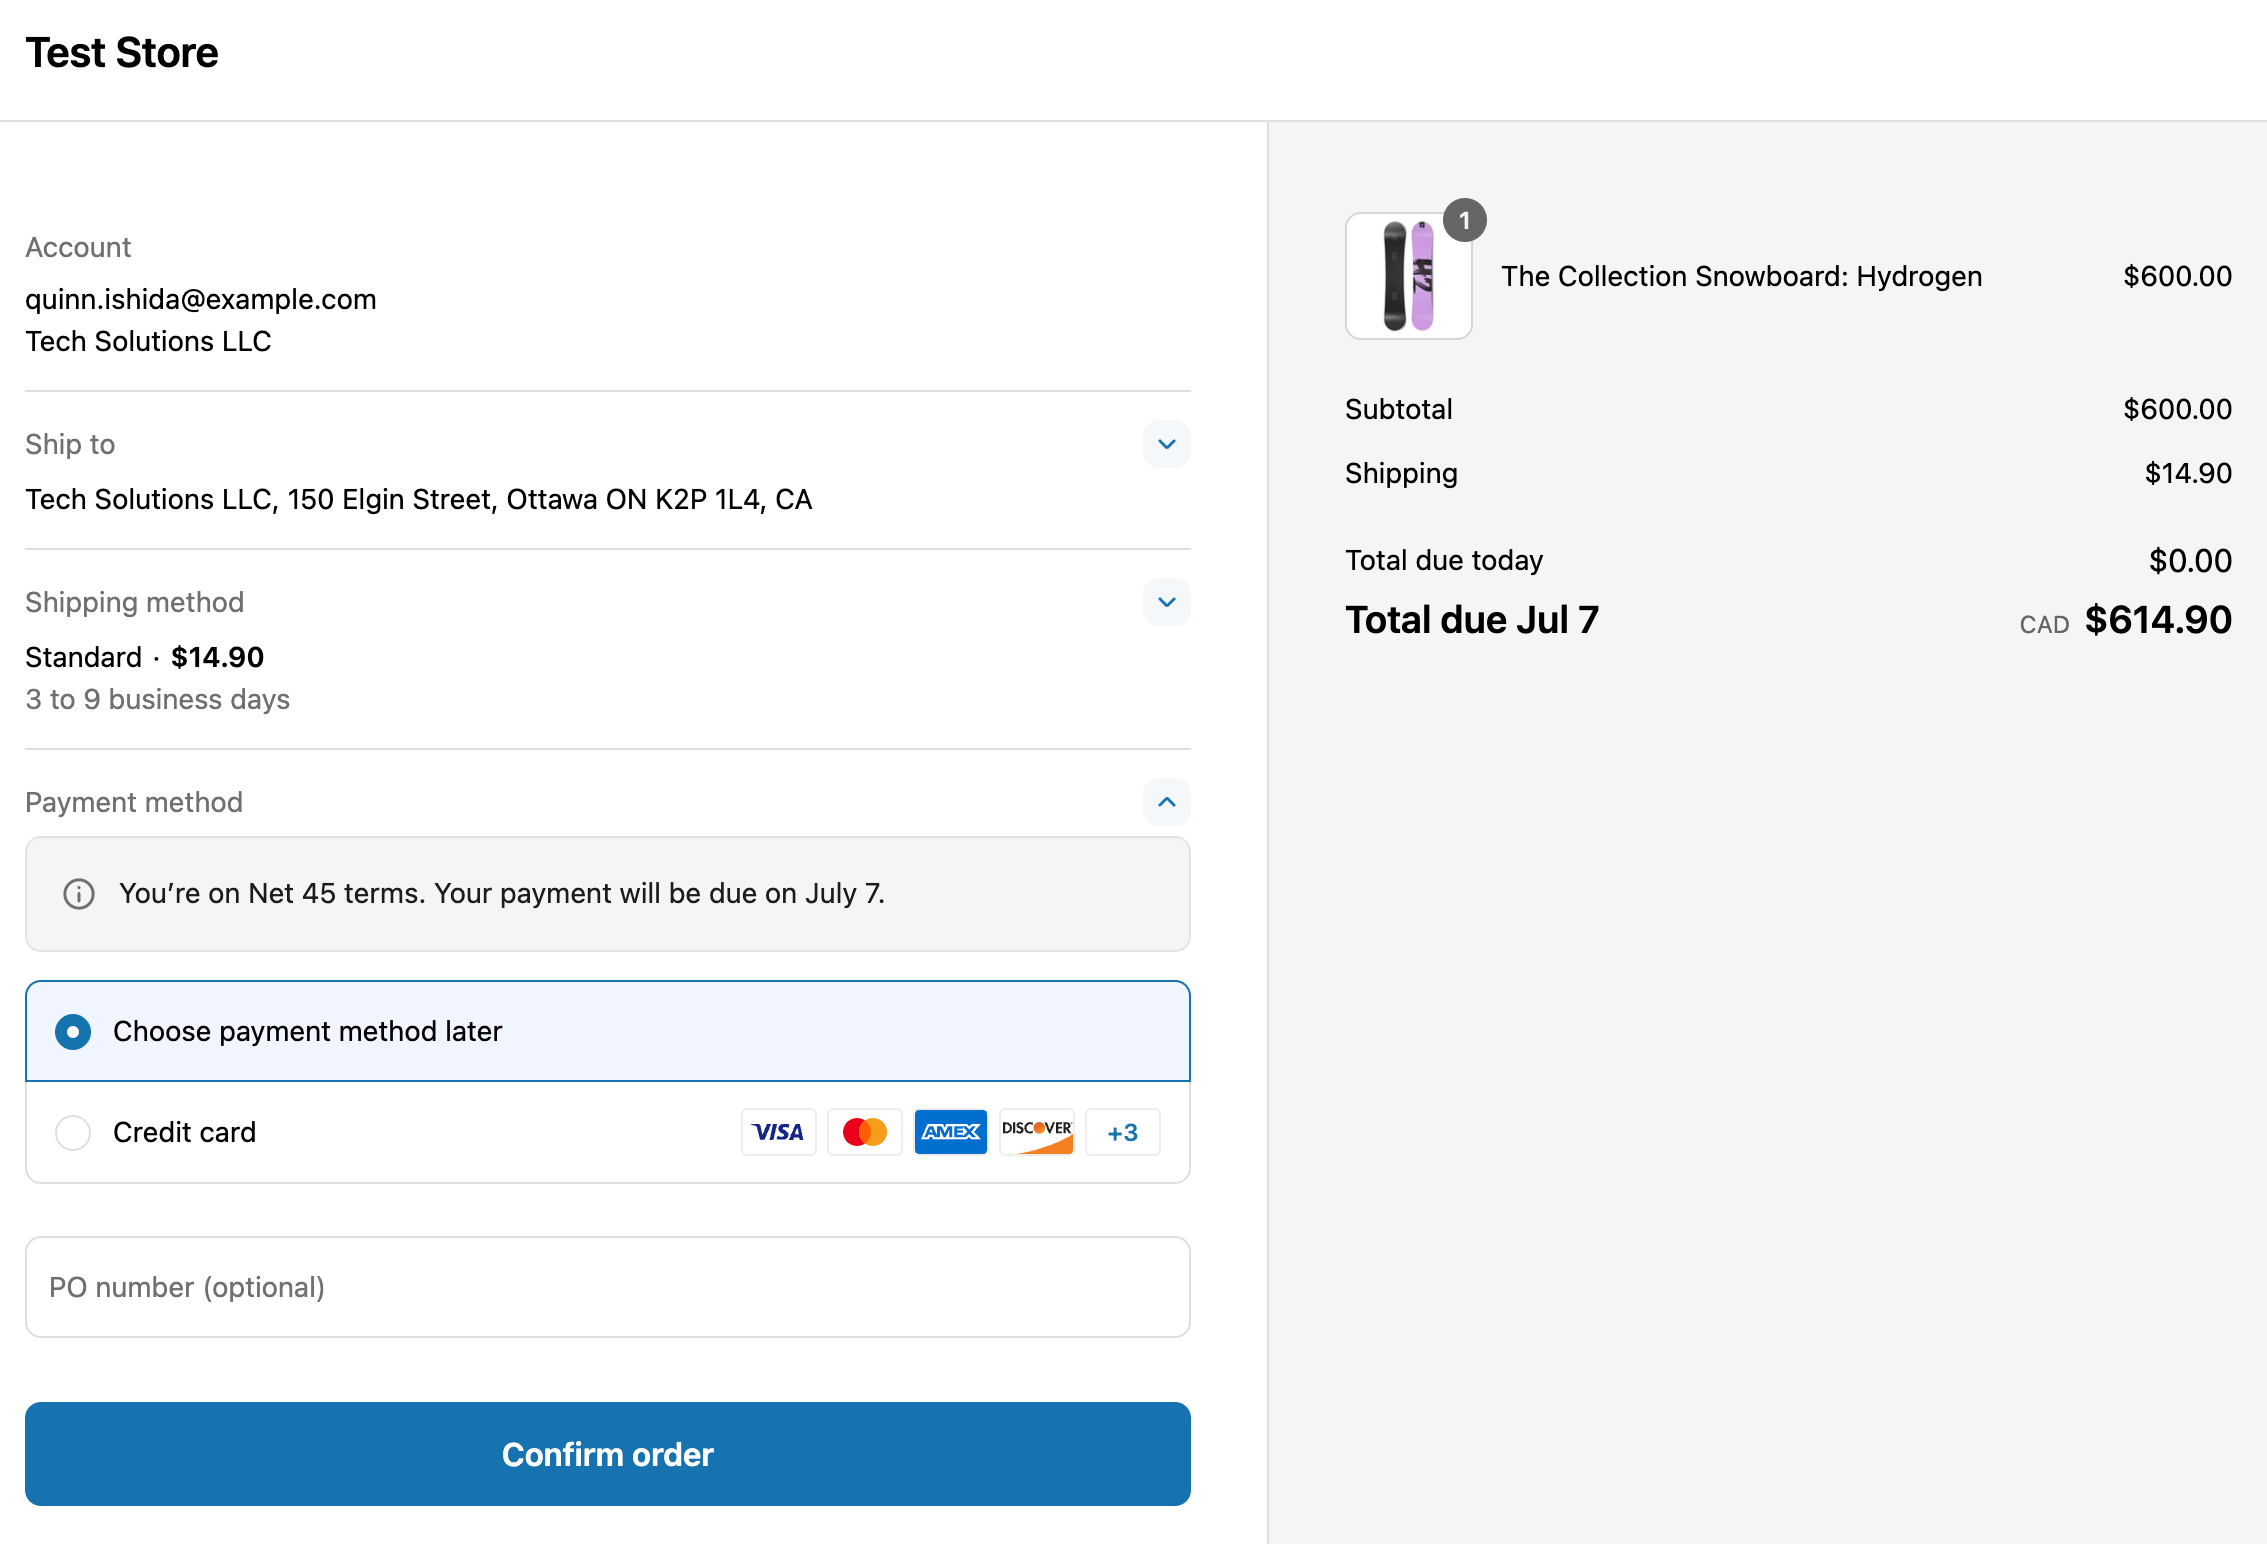The image size is (2267, 1544).
Task: Click the Tech Solutions LLC account name
Action: click(x=148, y=341)
